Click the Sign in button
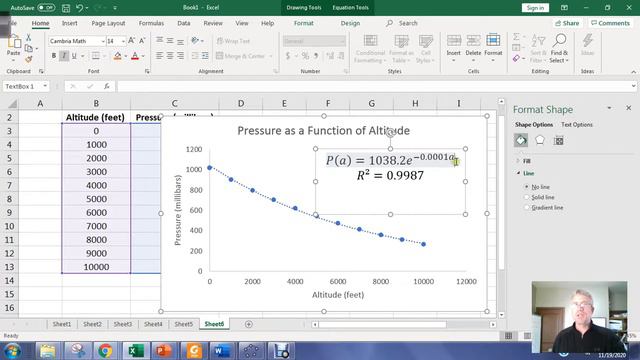Screen dimensions: 640x360 click(535, 8)
